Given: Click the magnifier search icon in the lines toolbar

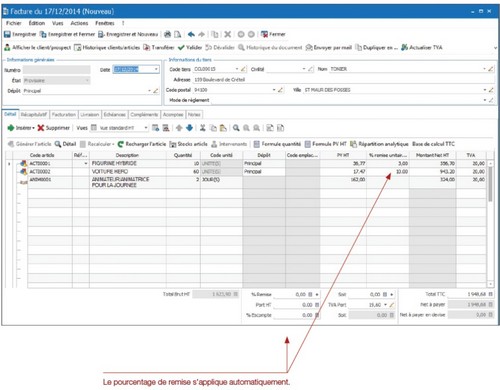Looking at the screenshot, I should coord(236,128).
